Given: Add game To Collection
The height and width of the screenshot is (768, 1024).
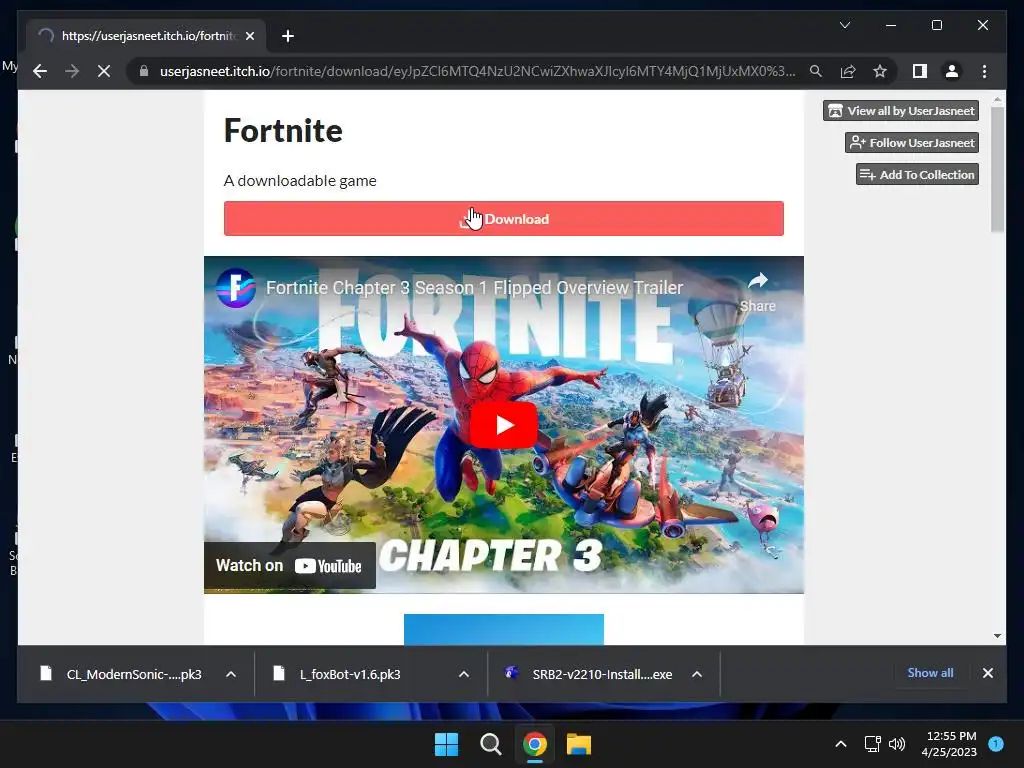Looking at the screenshot, I should 917,174.
